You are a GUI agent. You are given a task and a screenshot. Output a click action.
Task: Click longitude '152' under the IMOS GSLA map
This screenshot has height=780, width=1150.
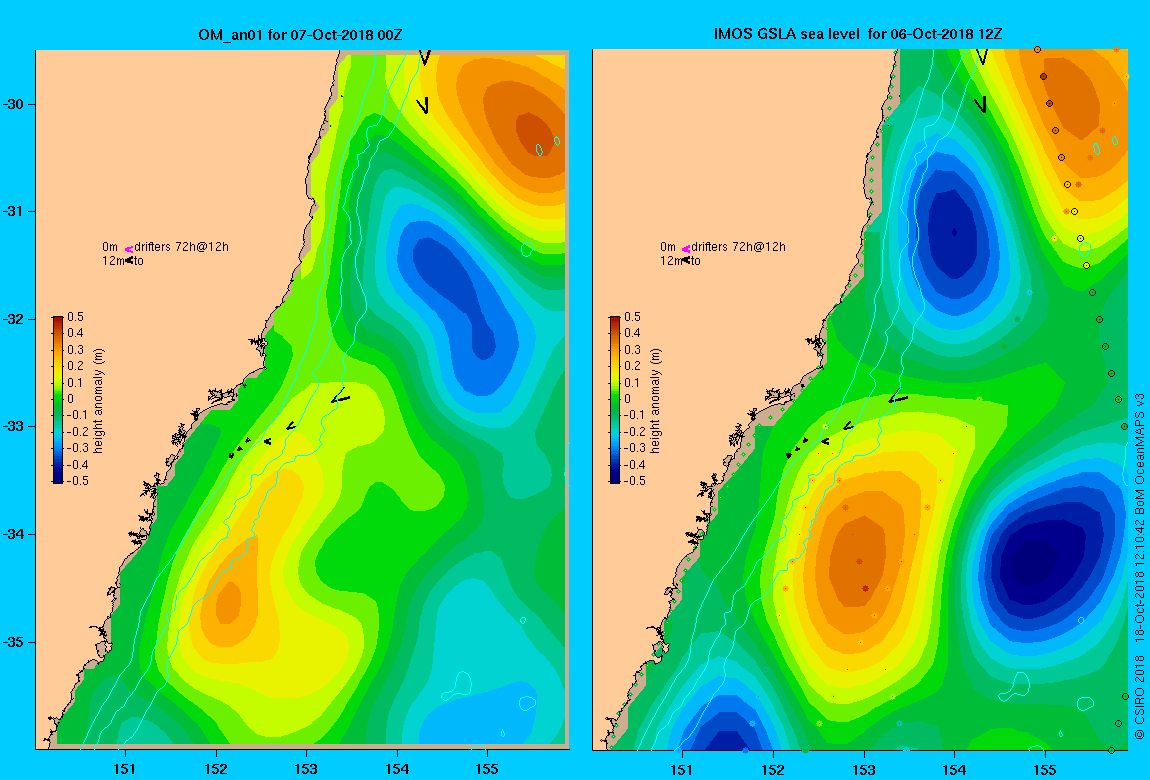(773, 769)
